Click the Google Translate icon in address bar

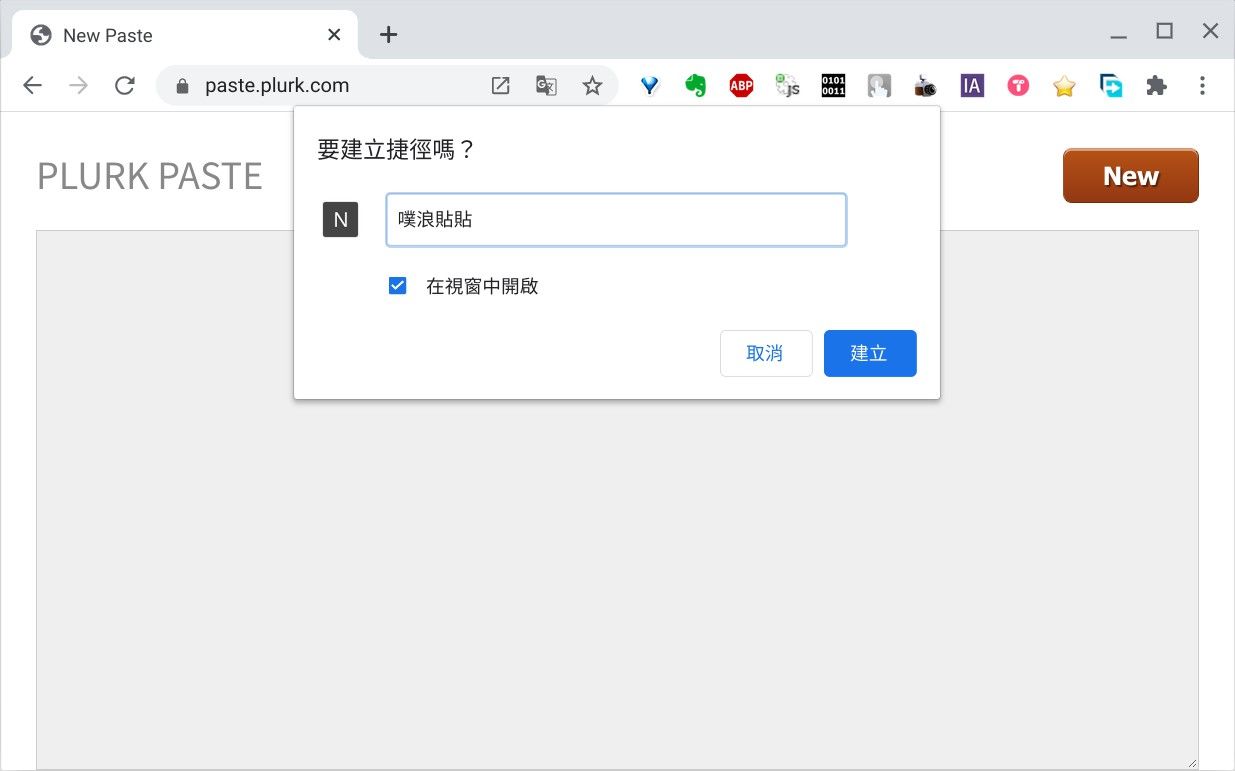546,86
